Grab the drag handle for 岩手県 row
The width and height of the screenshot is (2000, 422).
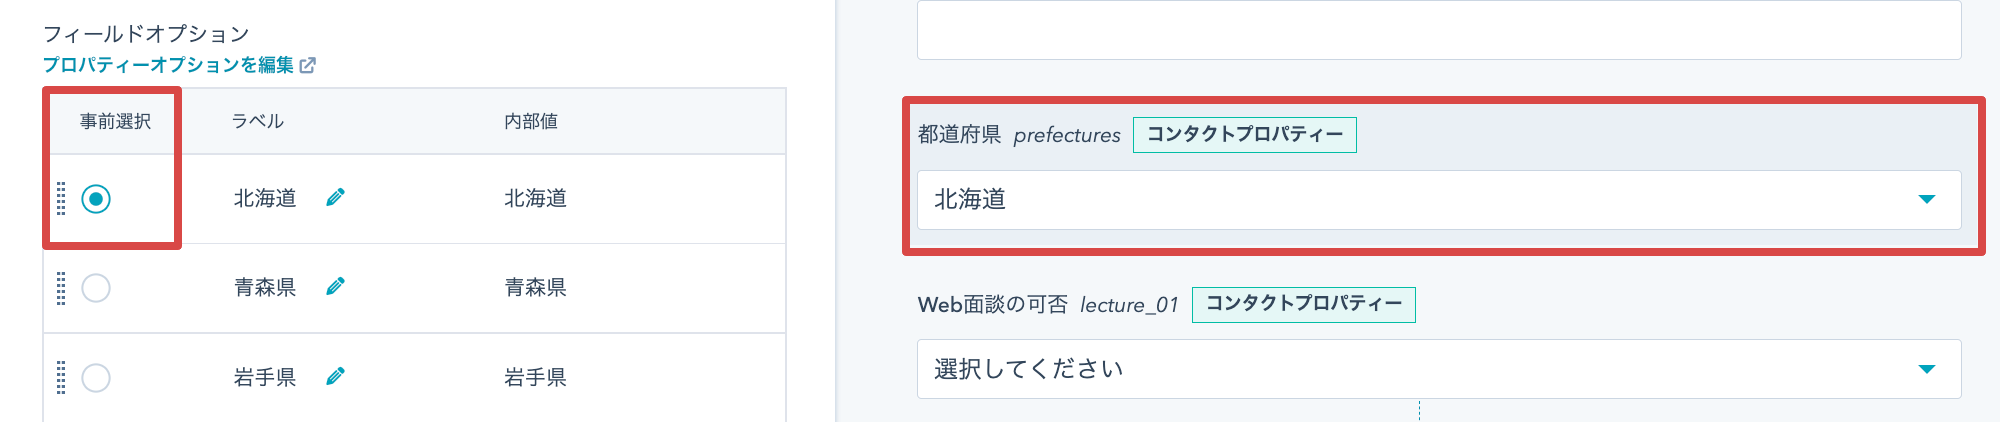[61, 378]
